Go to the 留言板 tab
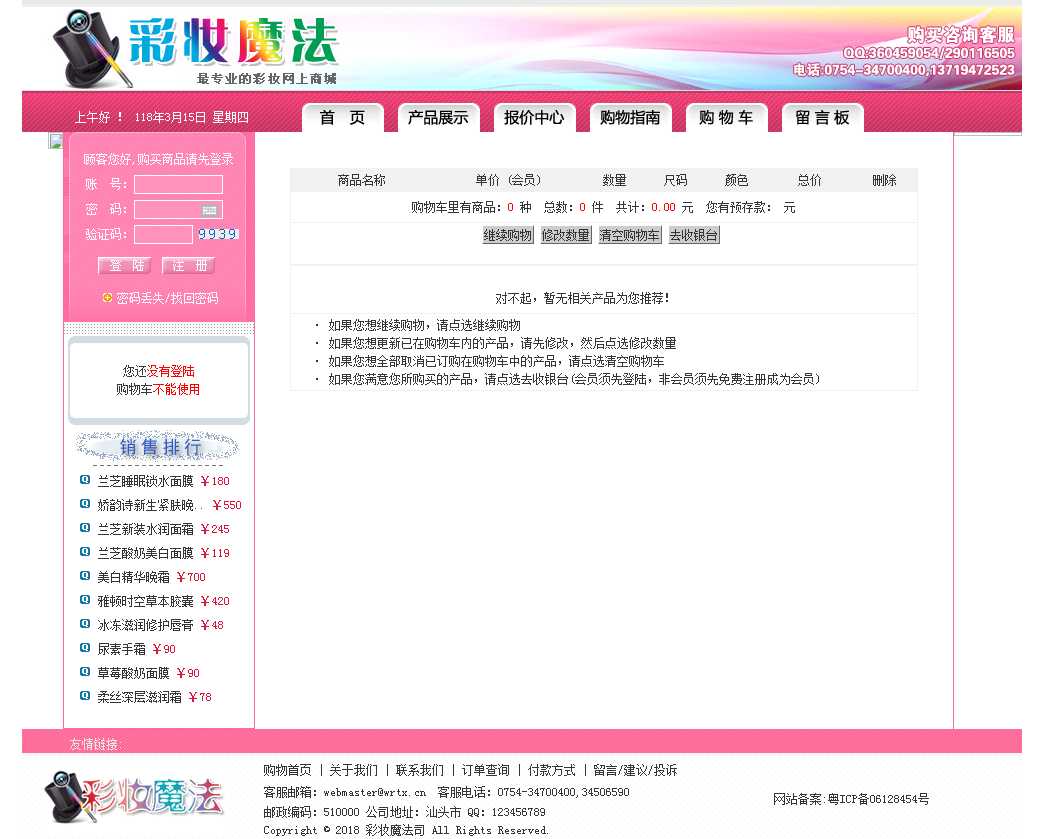The height and width of the screenshot is (839, 1043). 822,118
